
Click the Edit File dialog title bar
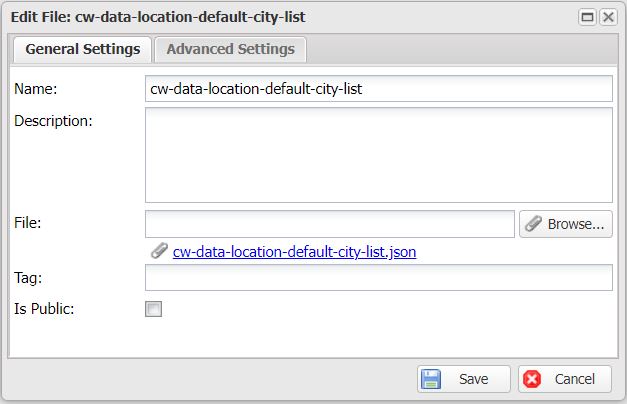click(300, 17)
